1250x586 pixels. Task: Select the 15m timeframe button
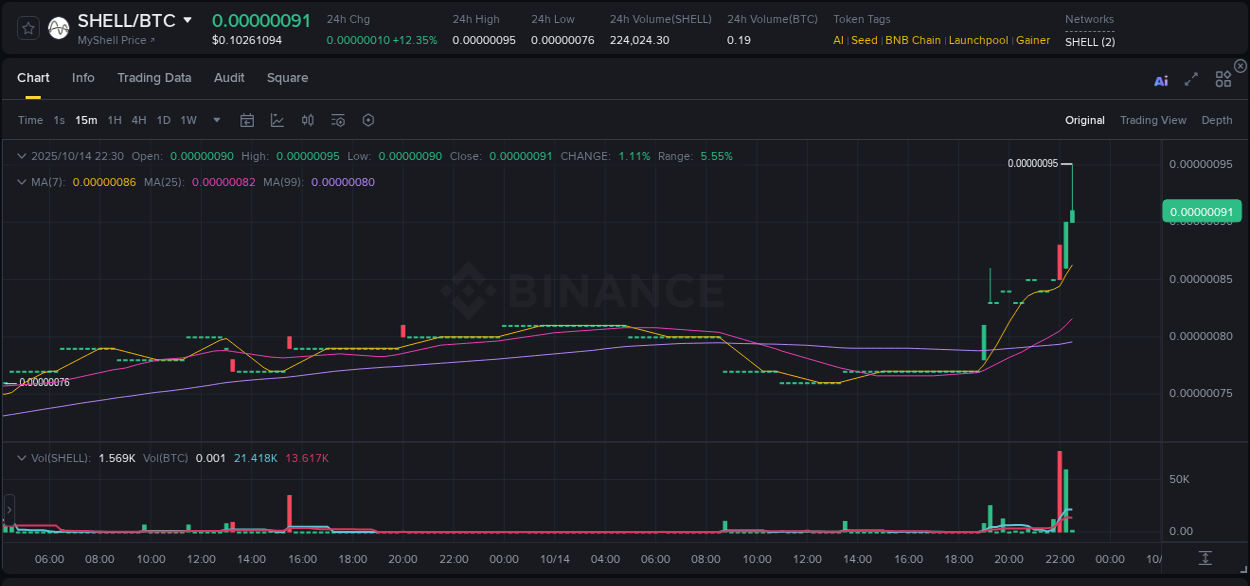[86, 120]
